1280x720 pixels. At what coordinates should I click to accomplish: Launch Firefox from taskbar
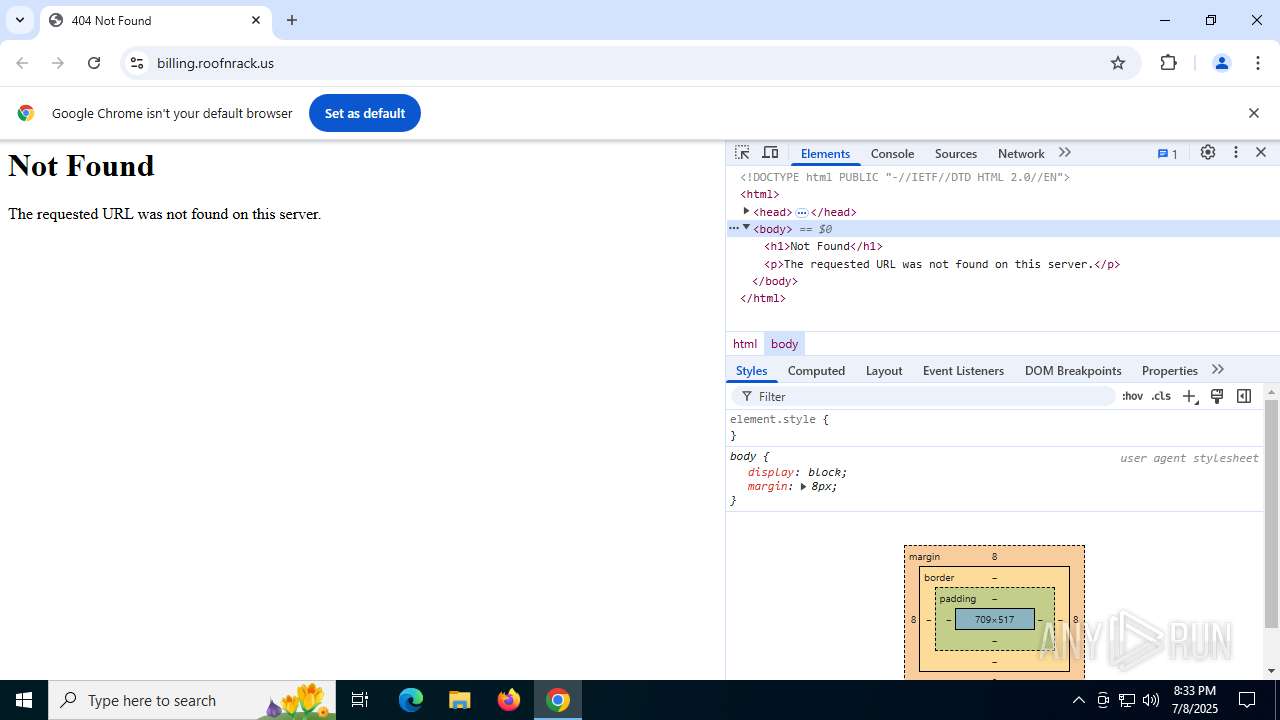[x=509, y=700]
